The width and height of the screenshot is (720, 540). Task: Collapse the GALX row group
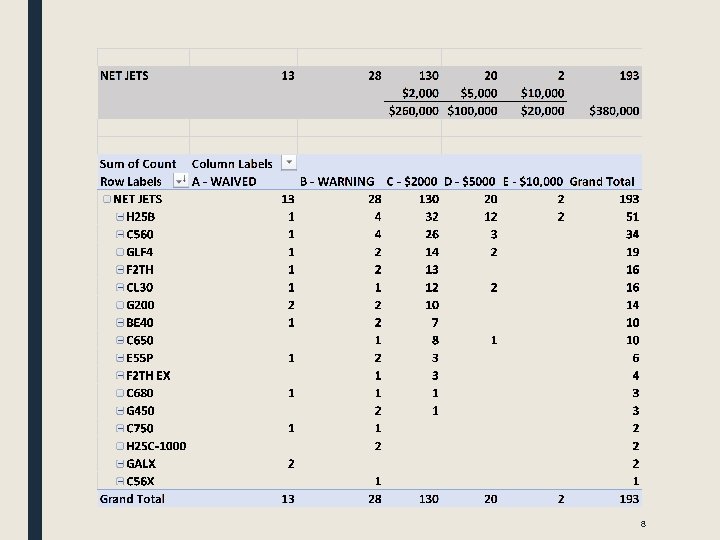pyautogui.click(x=120, y=464)
